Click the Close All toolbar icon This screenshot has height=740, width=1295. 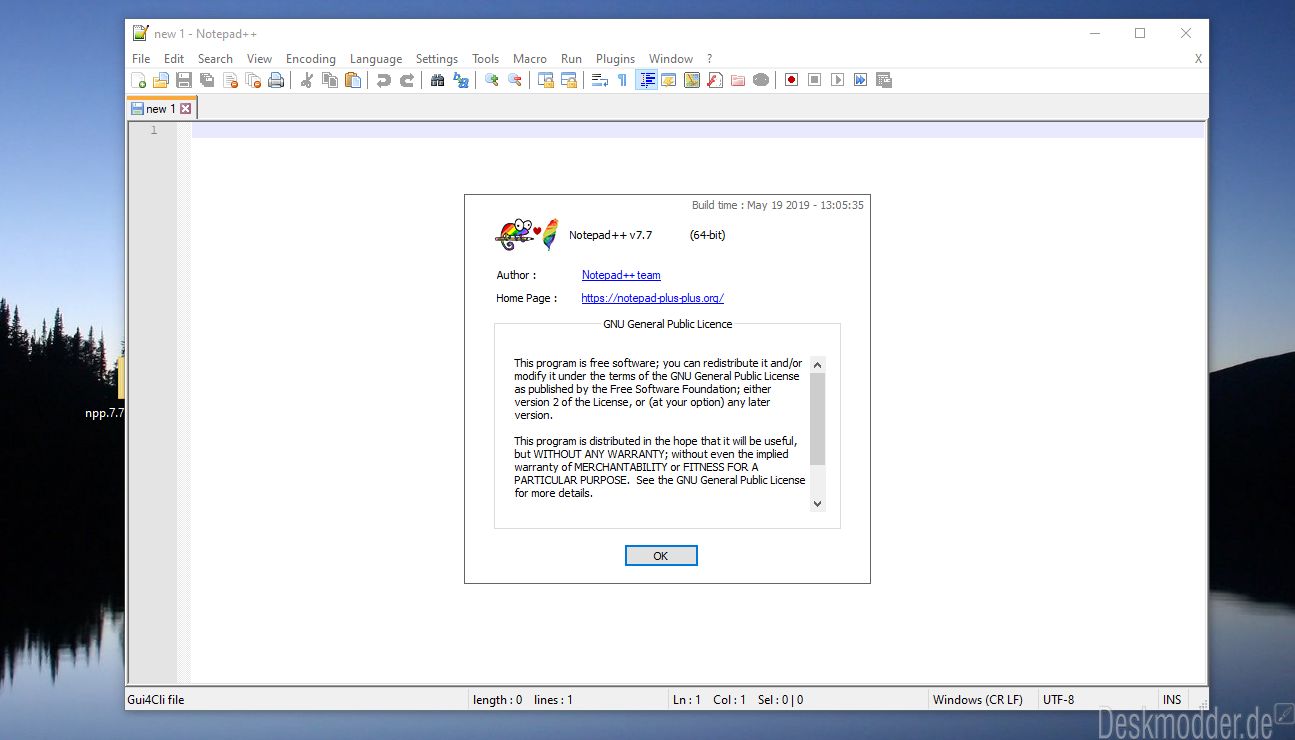[x=253, y=80]
